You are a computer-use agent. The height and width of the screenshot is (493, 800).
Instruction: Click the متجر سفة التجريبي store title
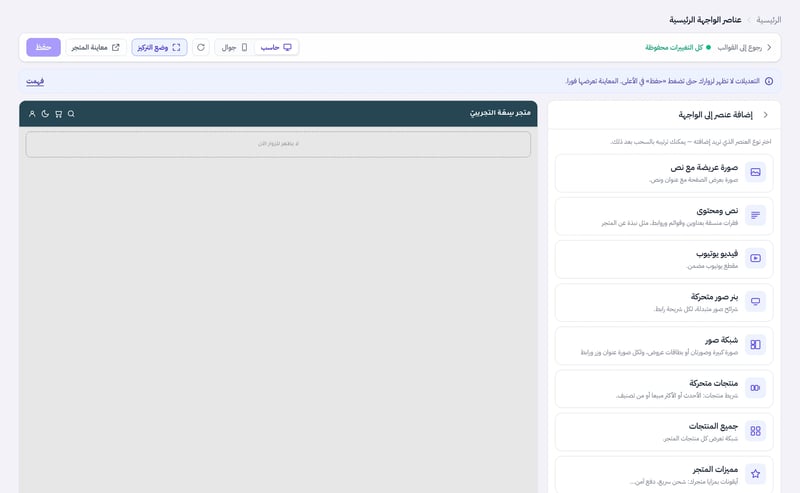[500, 112]
